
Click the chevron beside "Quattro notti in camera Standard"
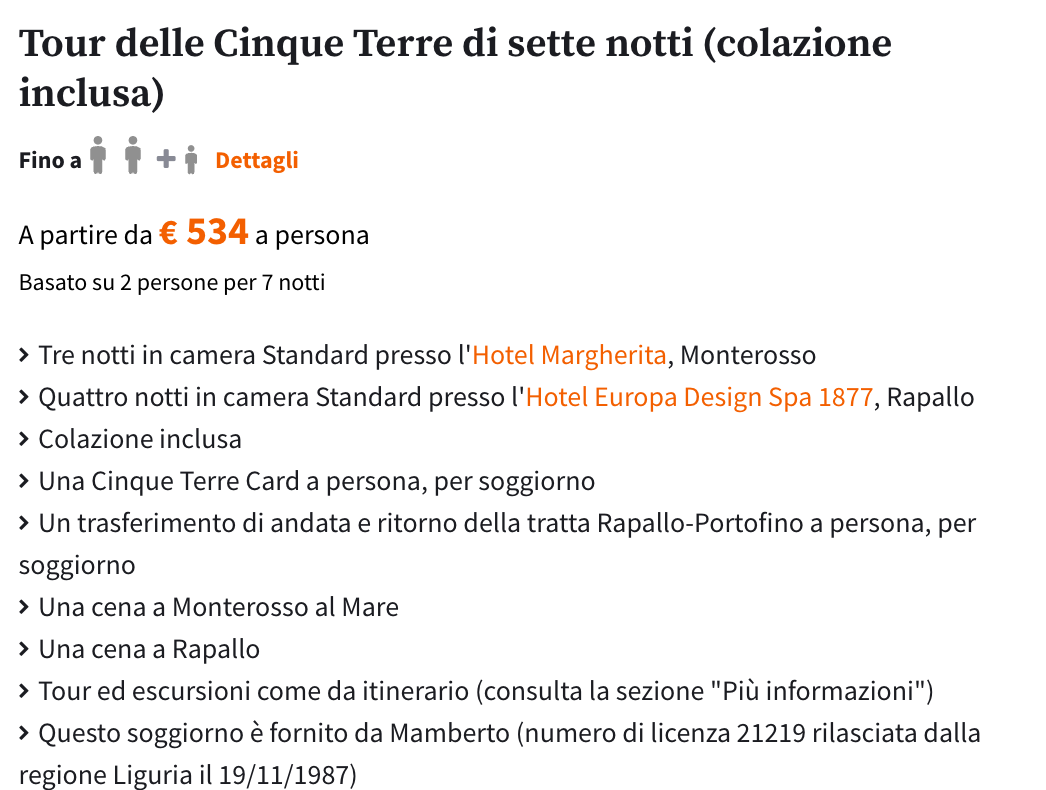(x=25, y=398)
